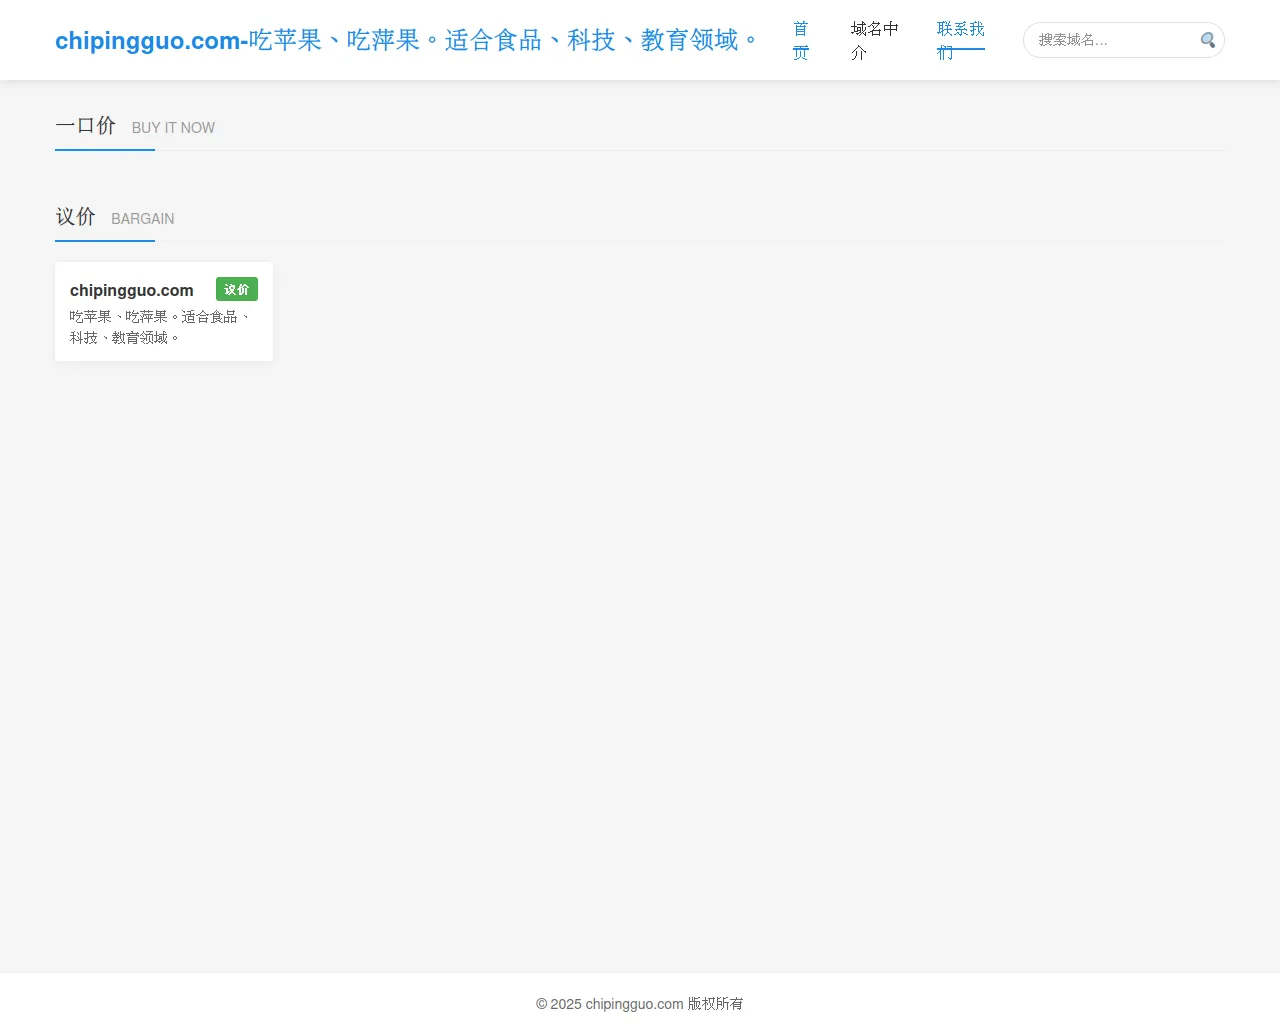
Task: Go to 域名中介 in the navigation
Action: [874, 40]
